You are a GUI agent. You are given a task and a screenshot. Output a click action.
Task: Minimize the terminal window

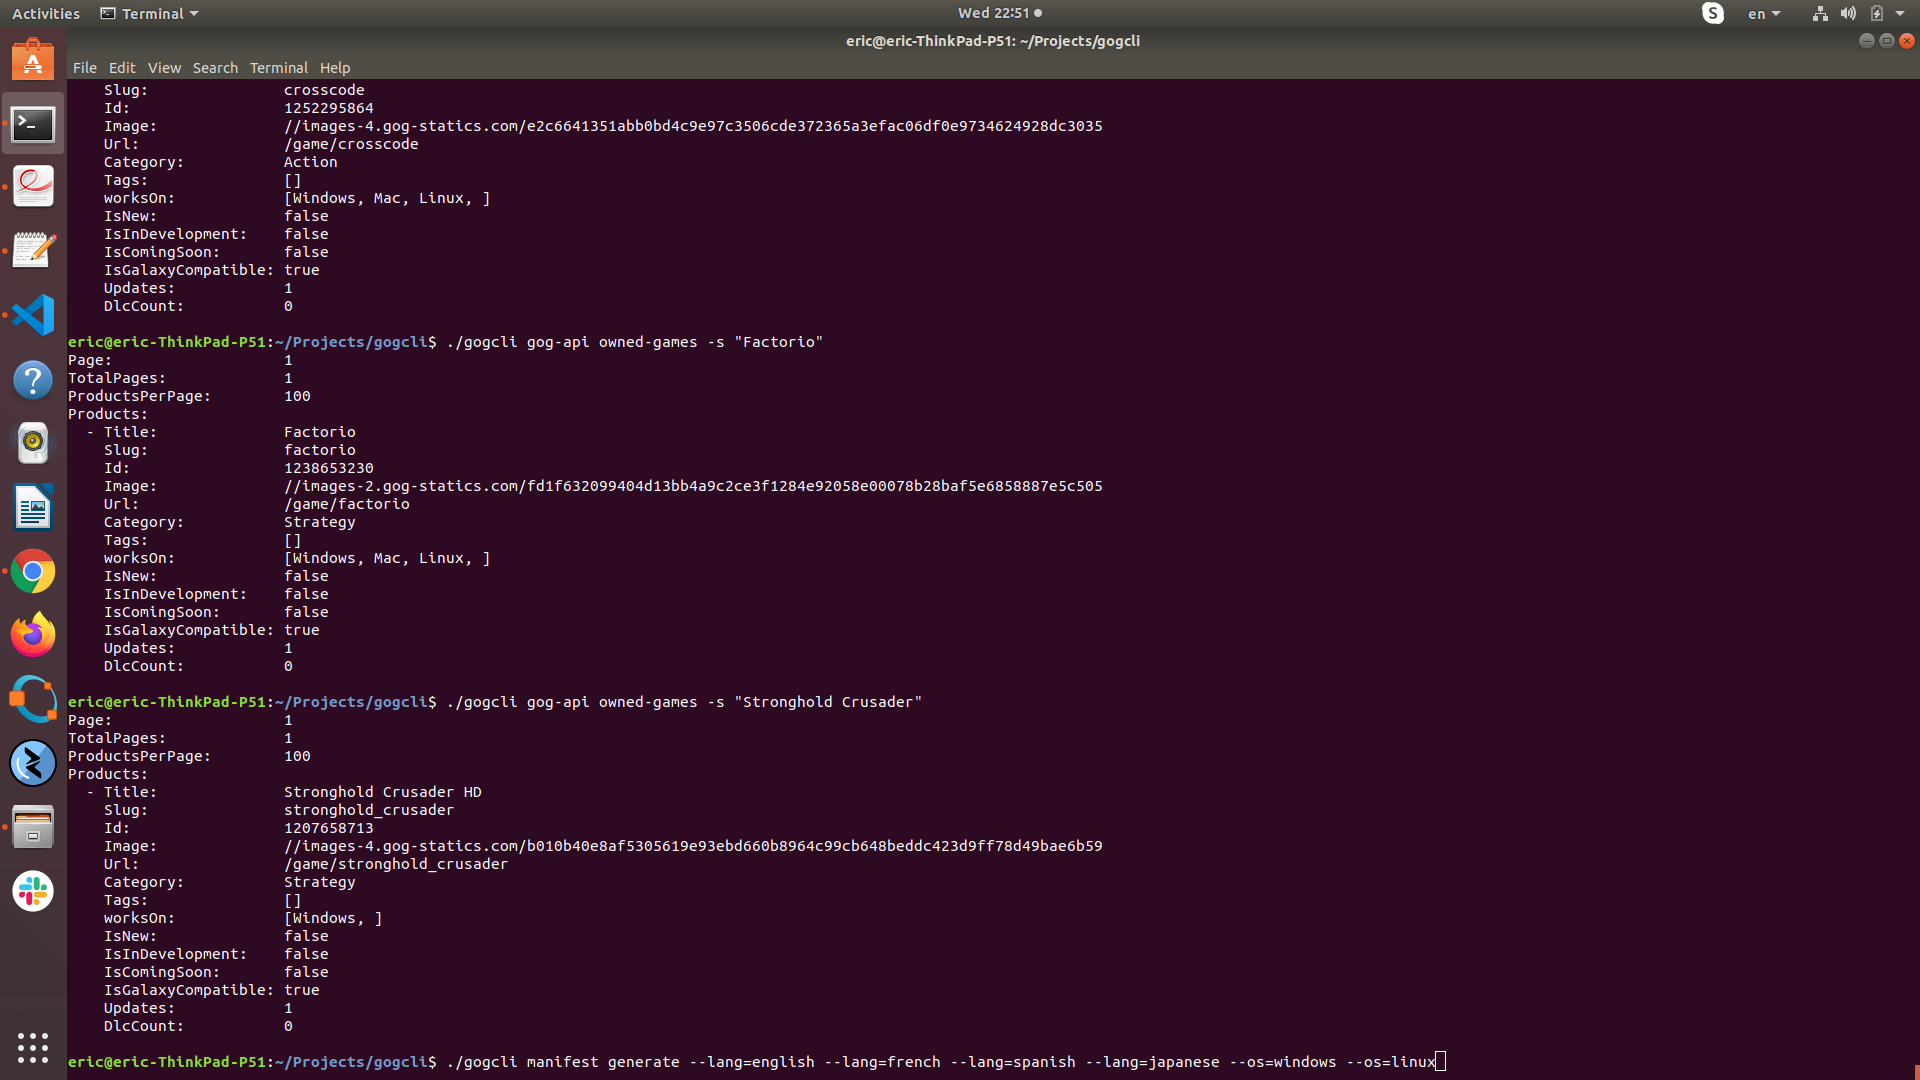pos(1866,41)
